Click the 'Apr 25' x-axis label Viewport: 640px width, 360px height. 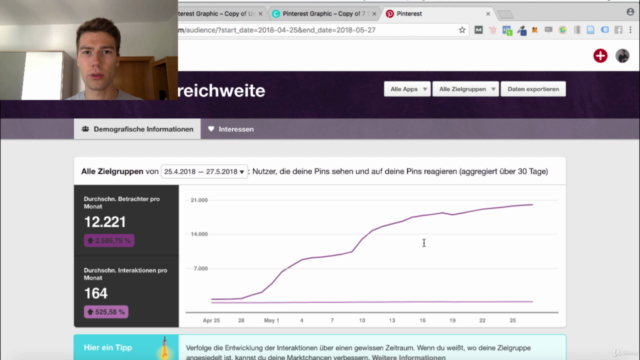tap(211, 320)
